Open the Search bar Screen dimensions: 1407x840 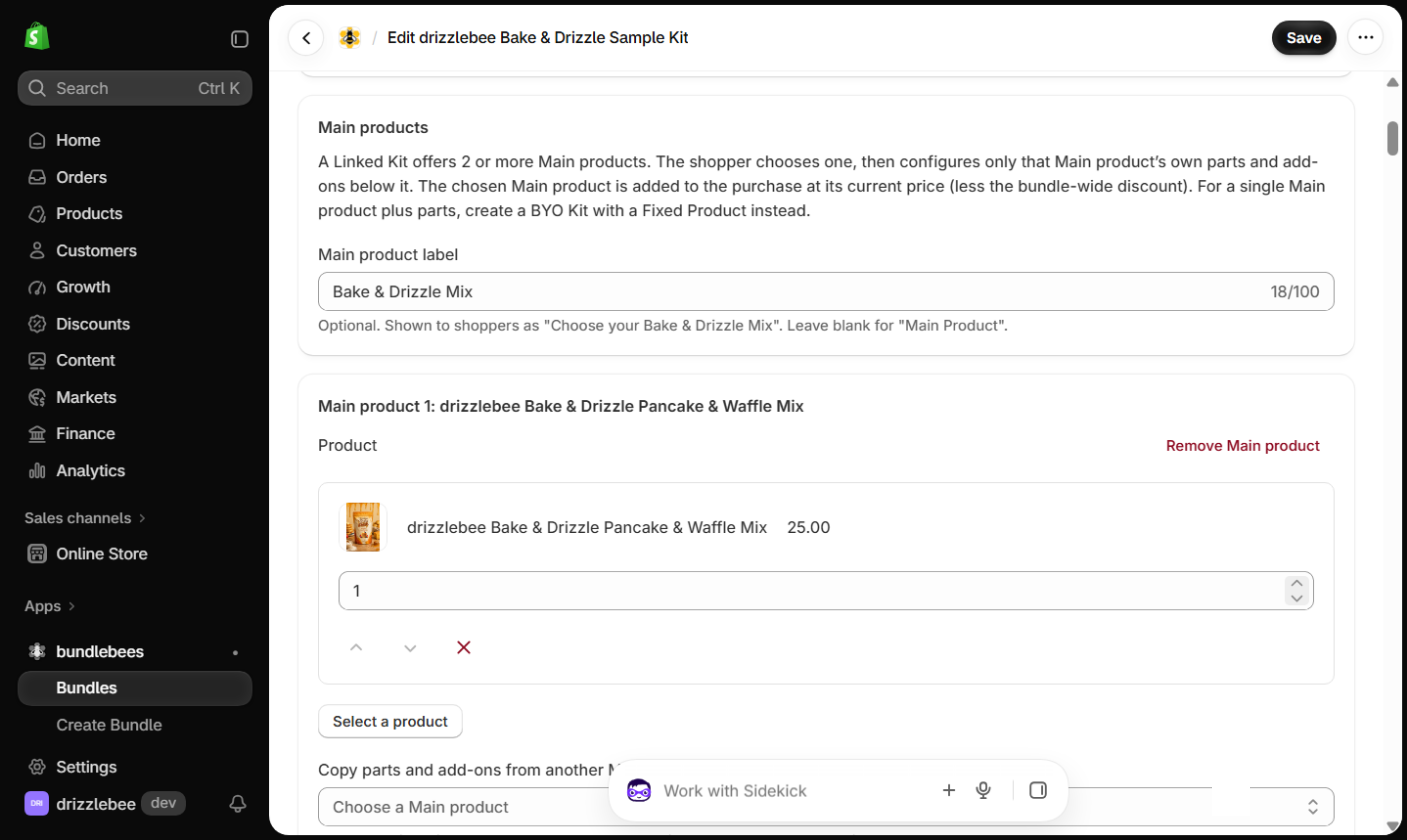[x=135, y=88]
